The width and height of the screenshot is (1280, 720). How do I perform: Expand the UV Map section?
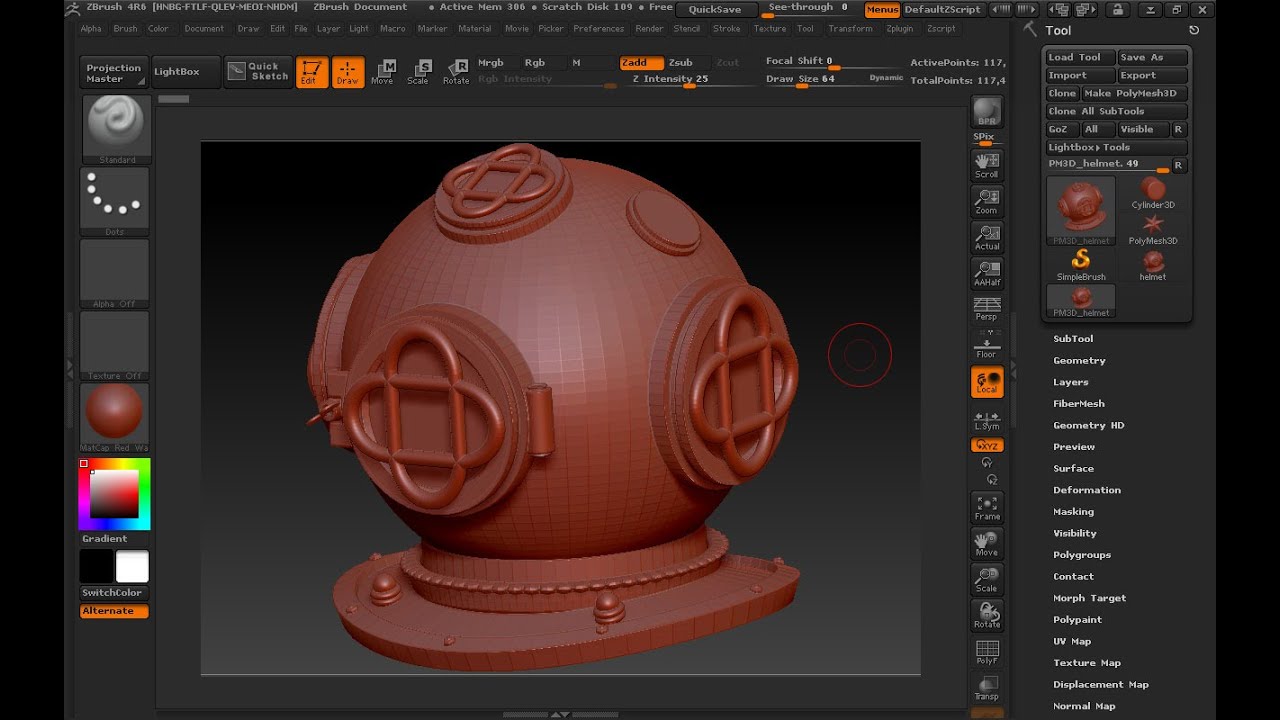coord(1072,641)
